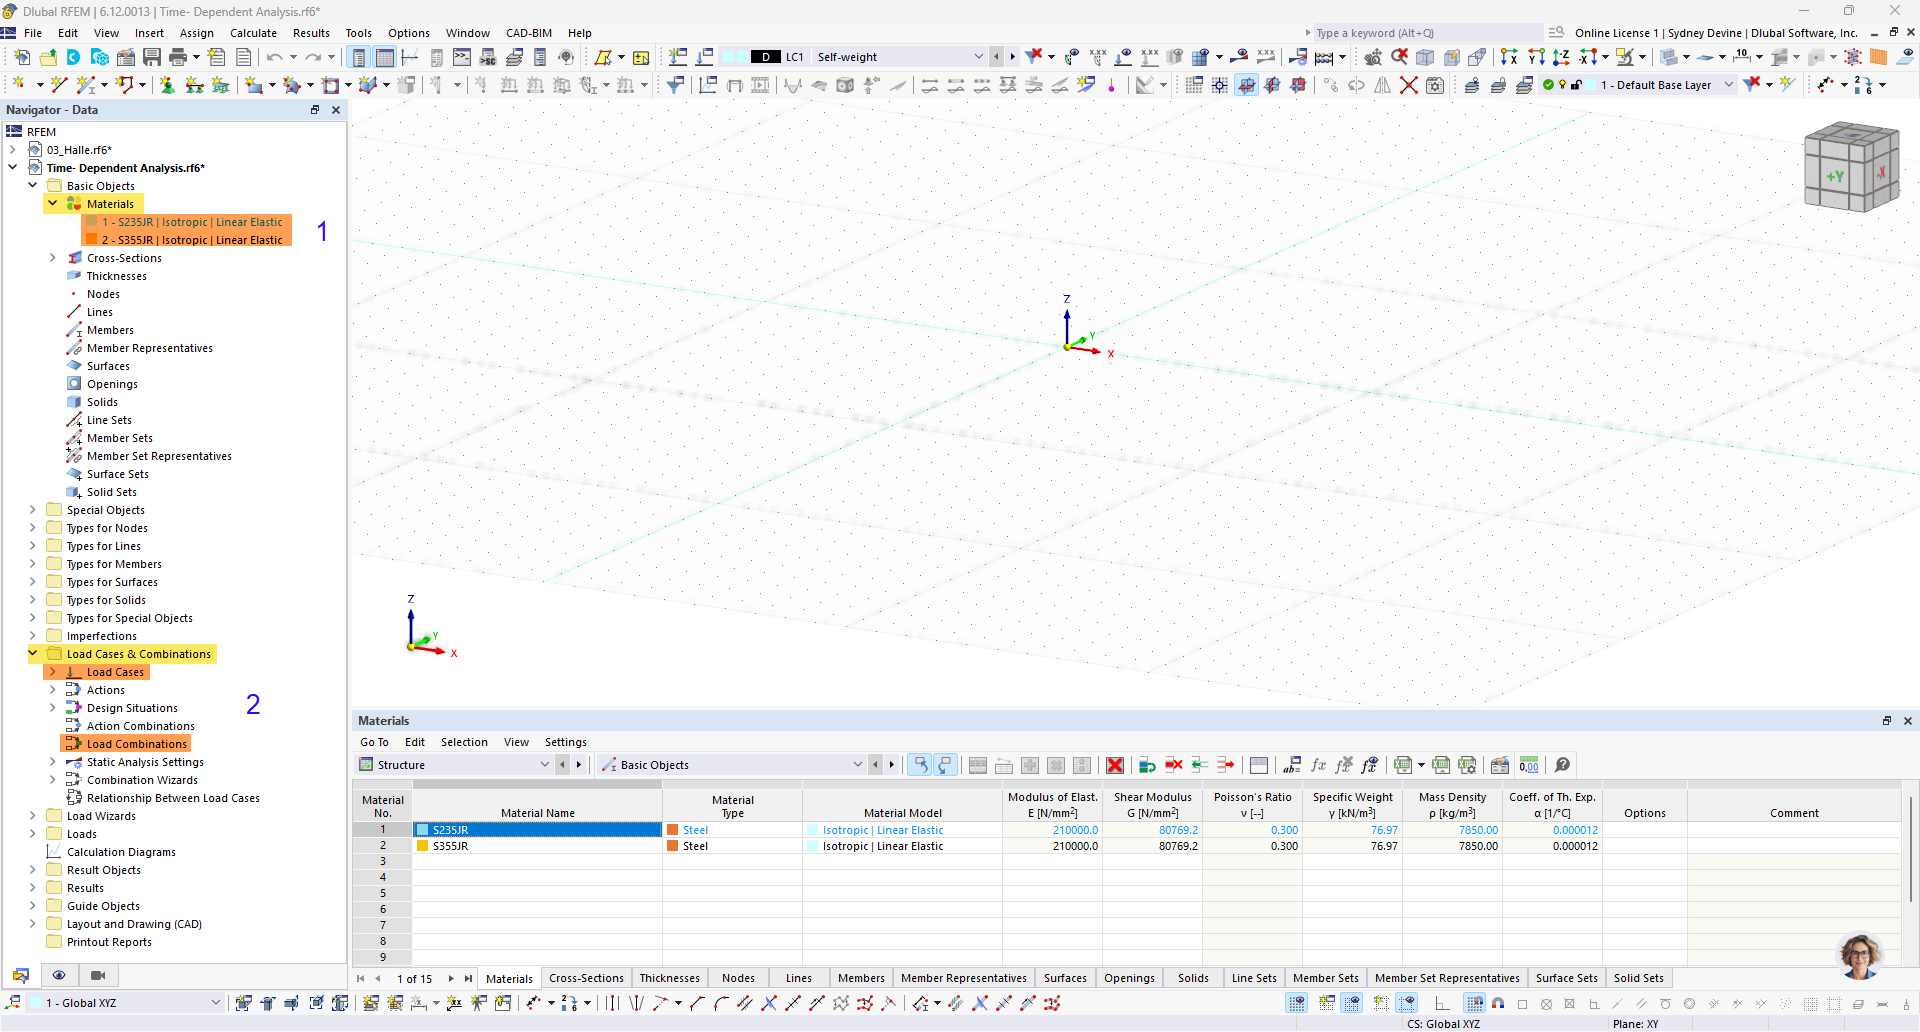
Task: Collapse the Load Cases & Combinations folder
Action: (x=32, y=654)
